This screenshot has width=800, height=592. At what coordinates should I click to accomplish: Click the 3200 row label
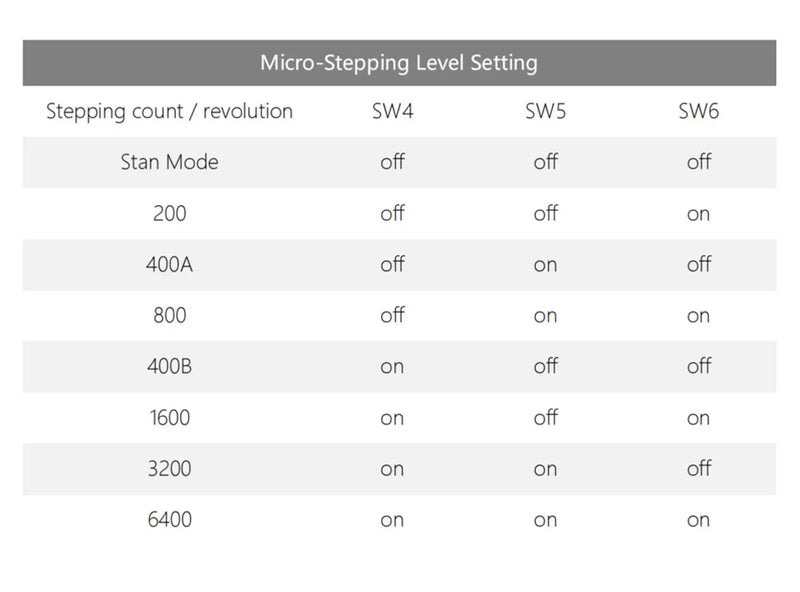[169, 469]
